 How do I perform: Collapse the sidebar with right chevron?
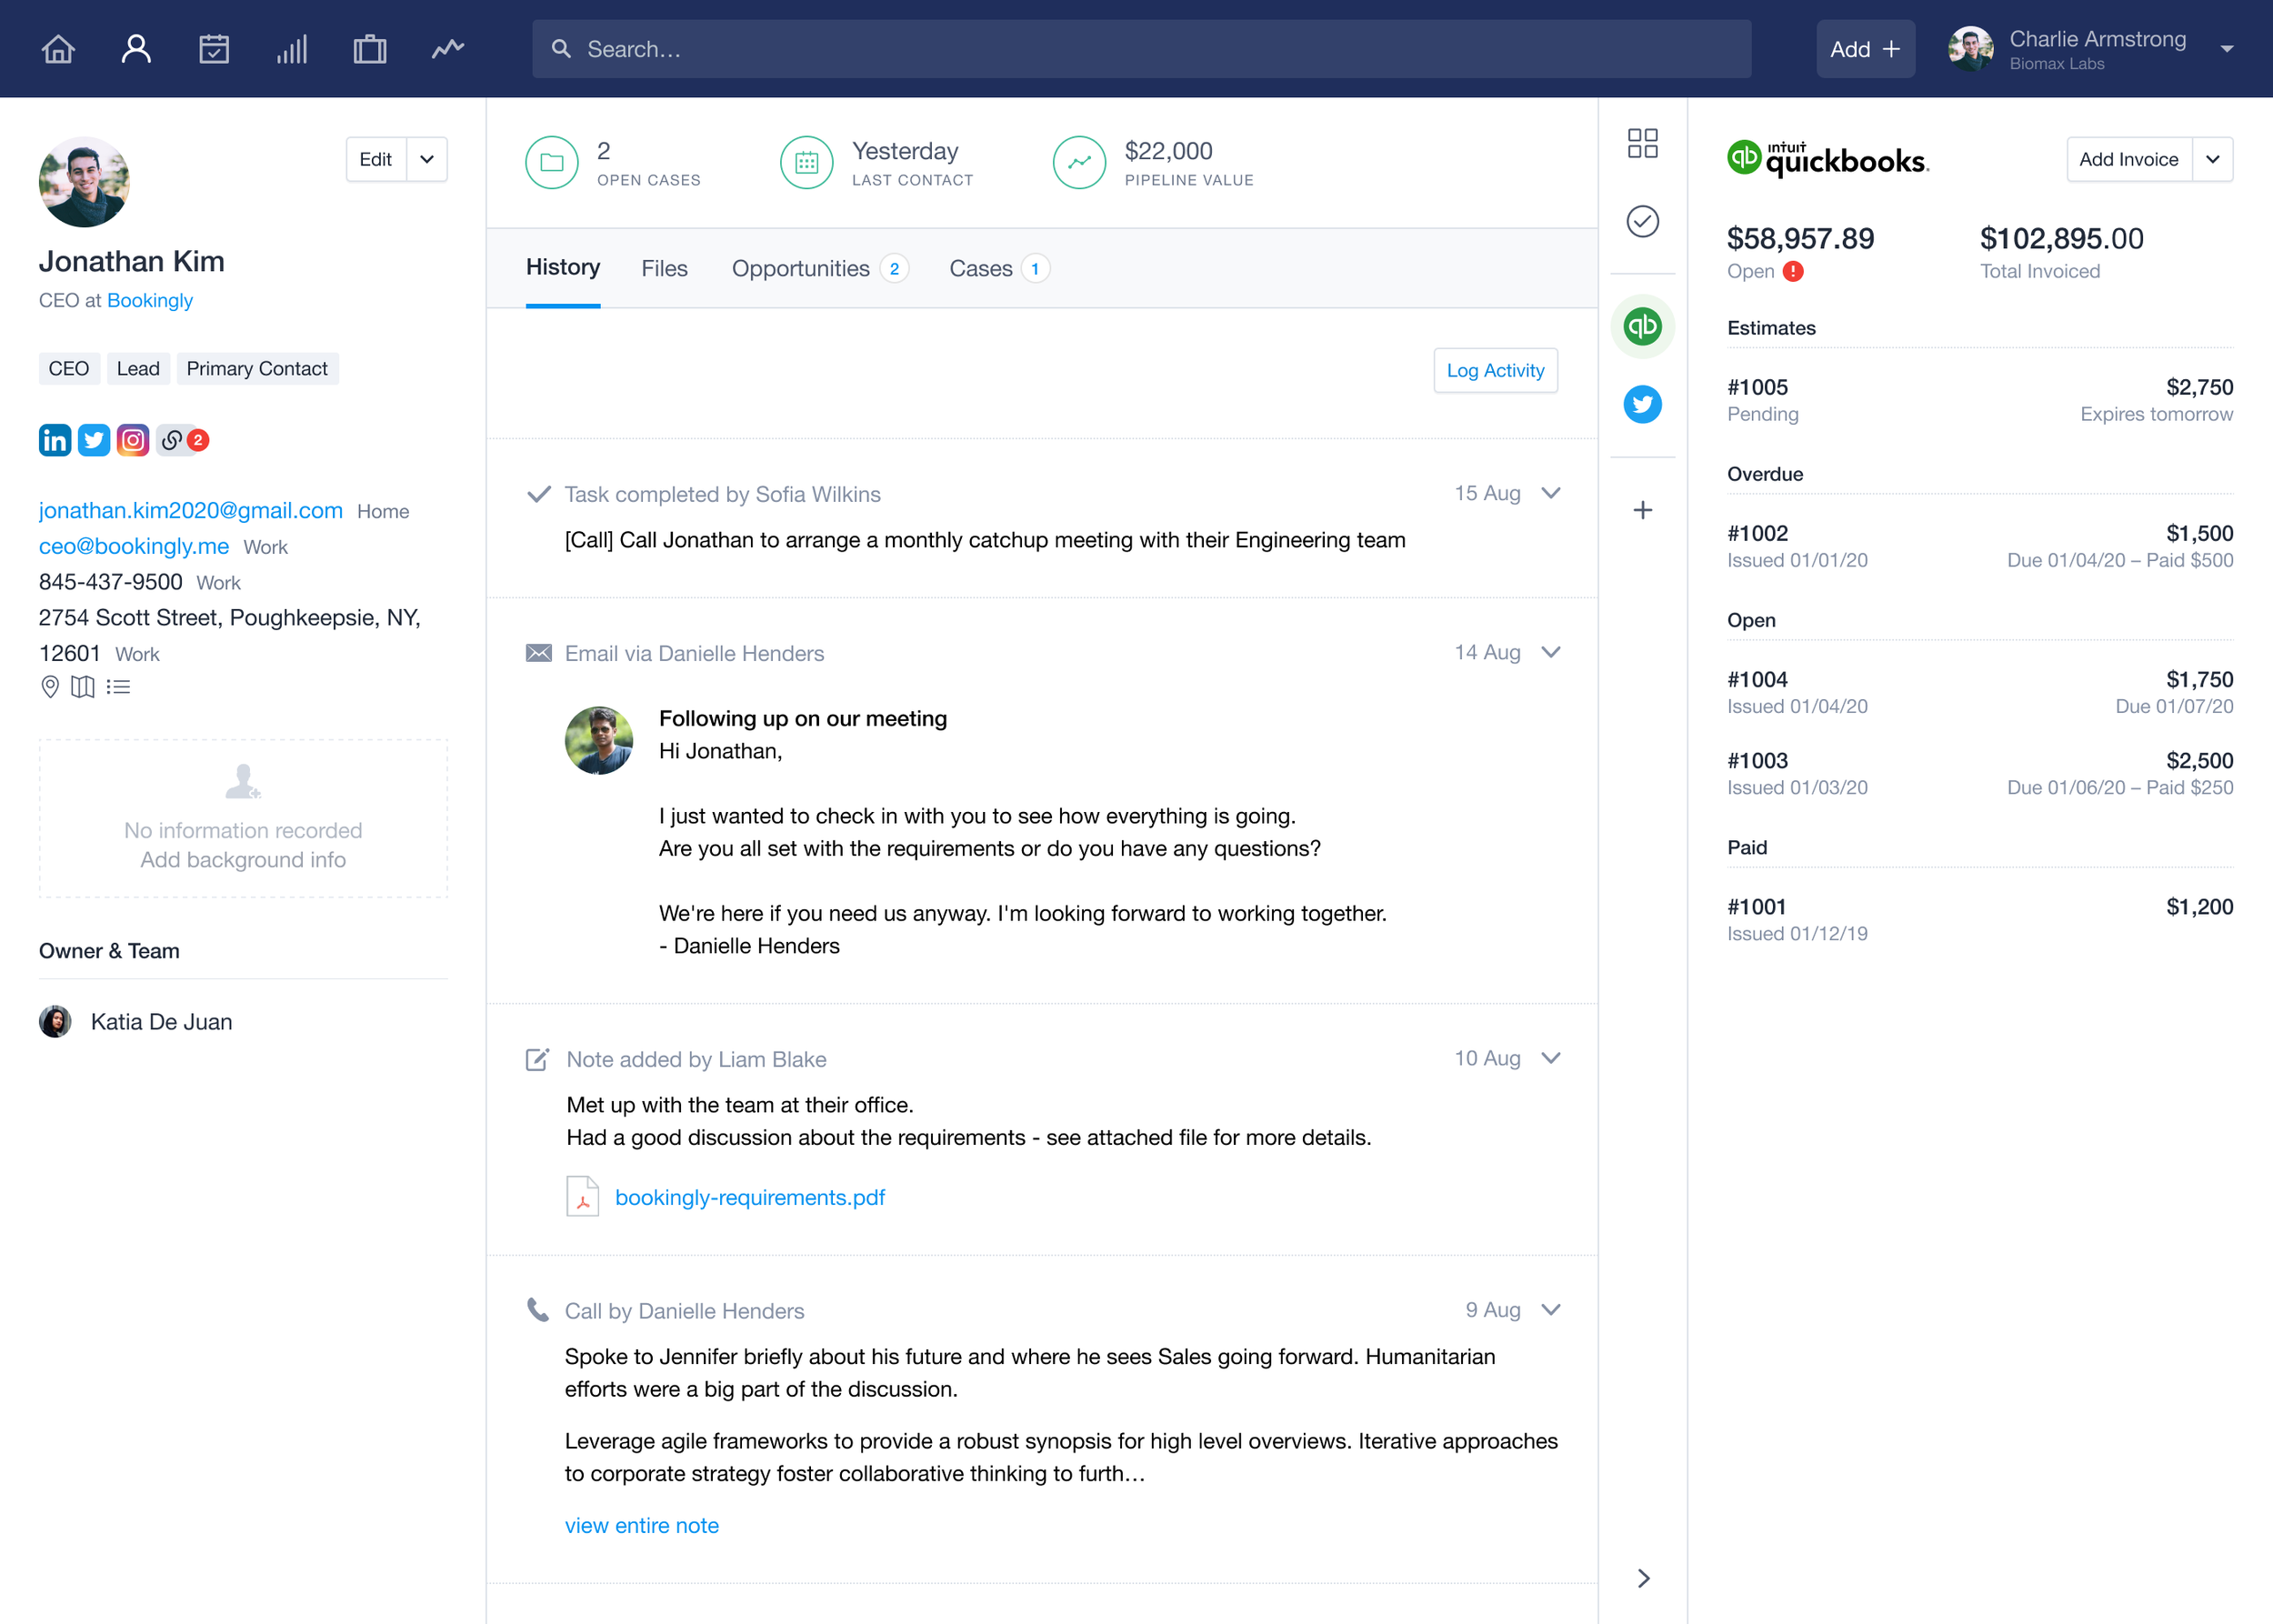[x=1643, y=1578]
